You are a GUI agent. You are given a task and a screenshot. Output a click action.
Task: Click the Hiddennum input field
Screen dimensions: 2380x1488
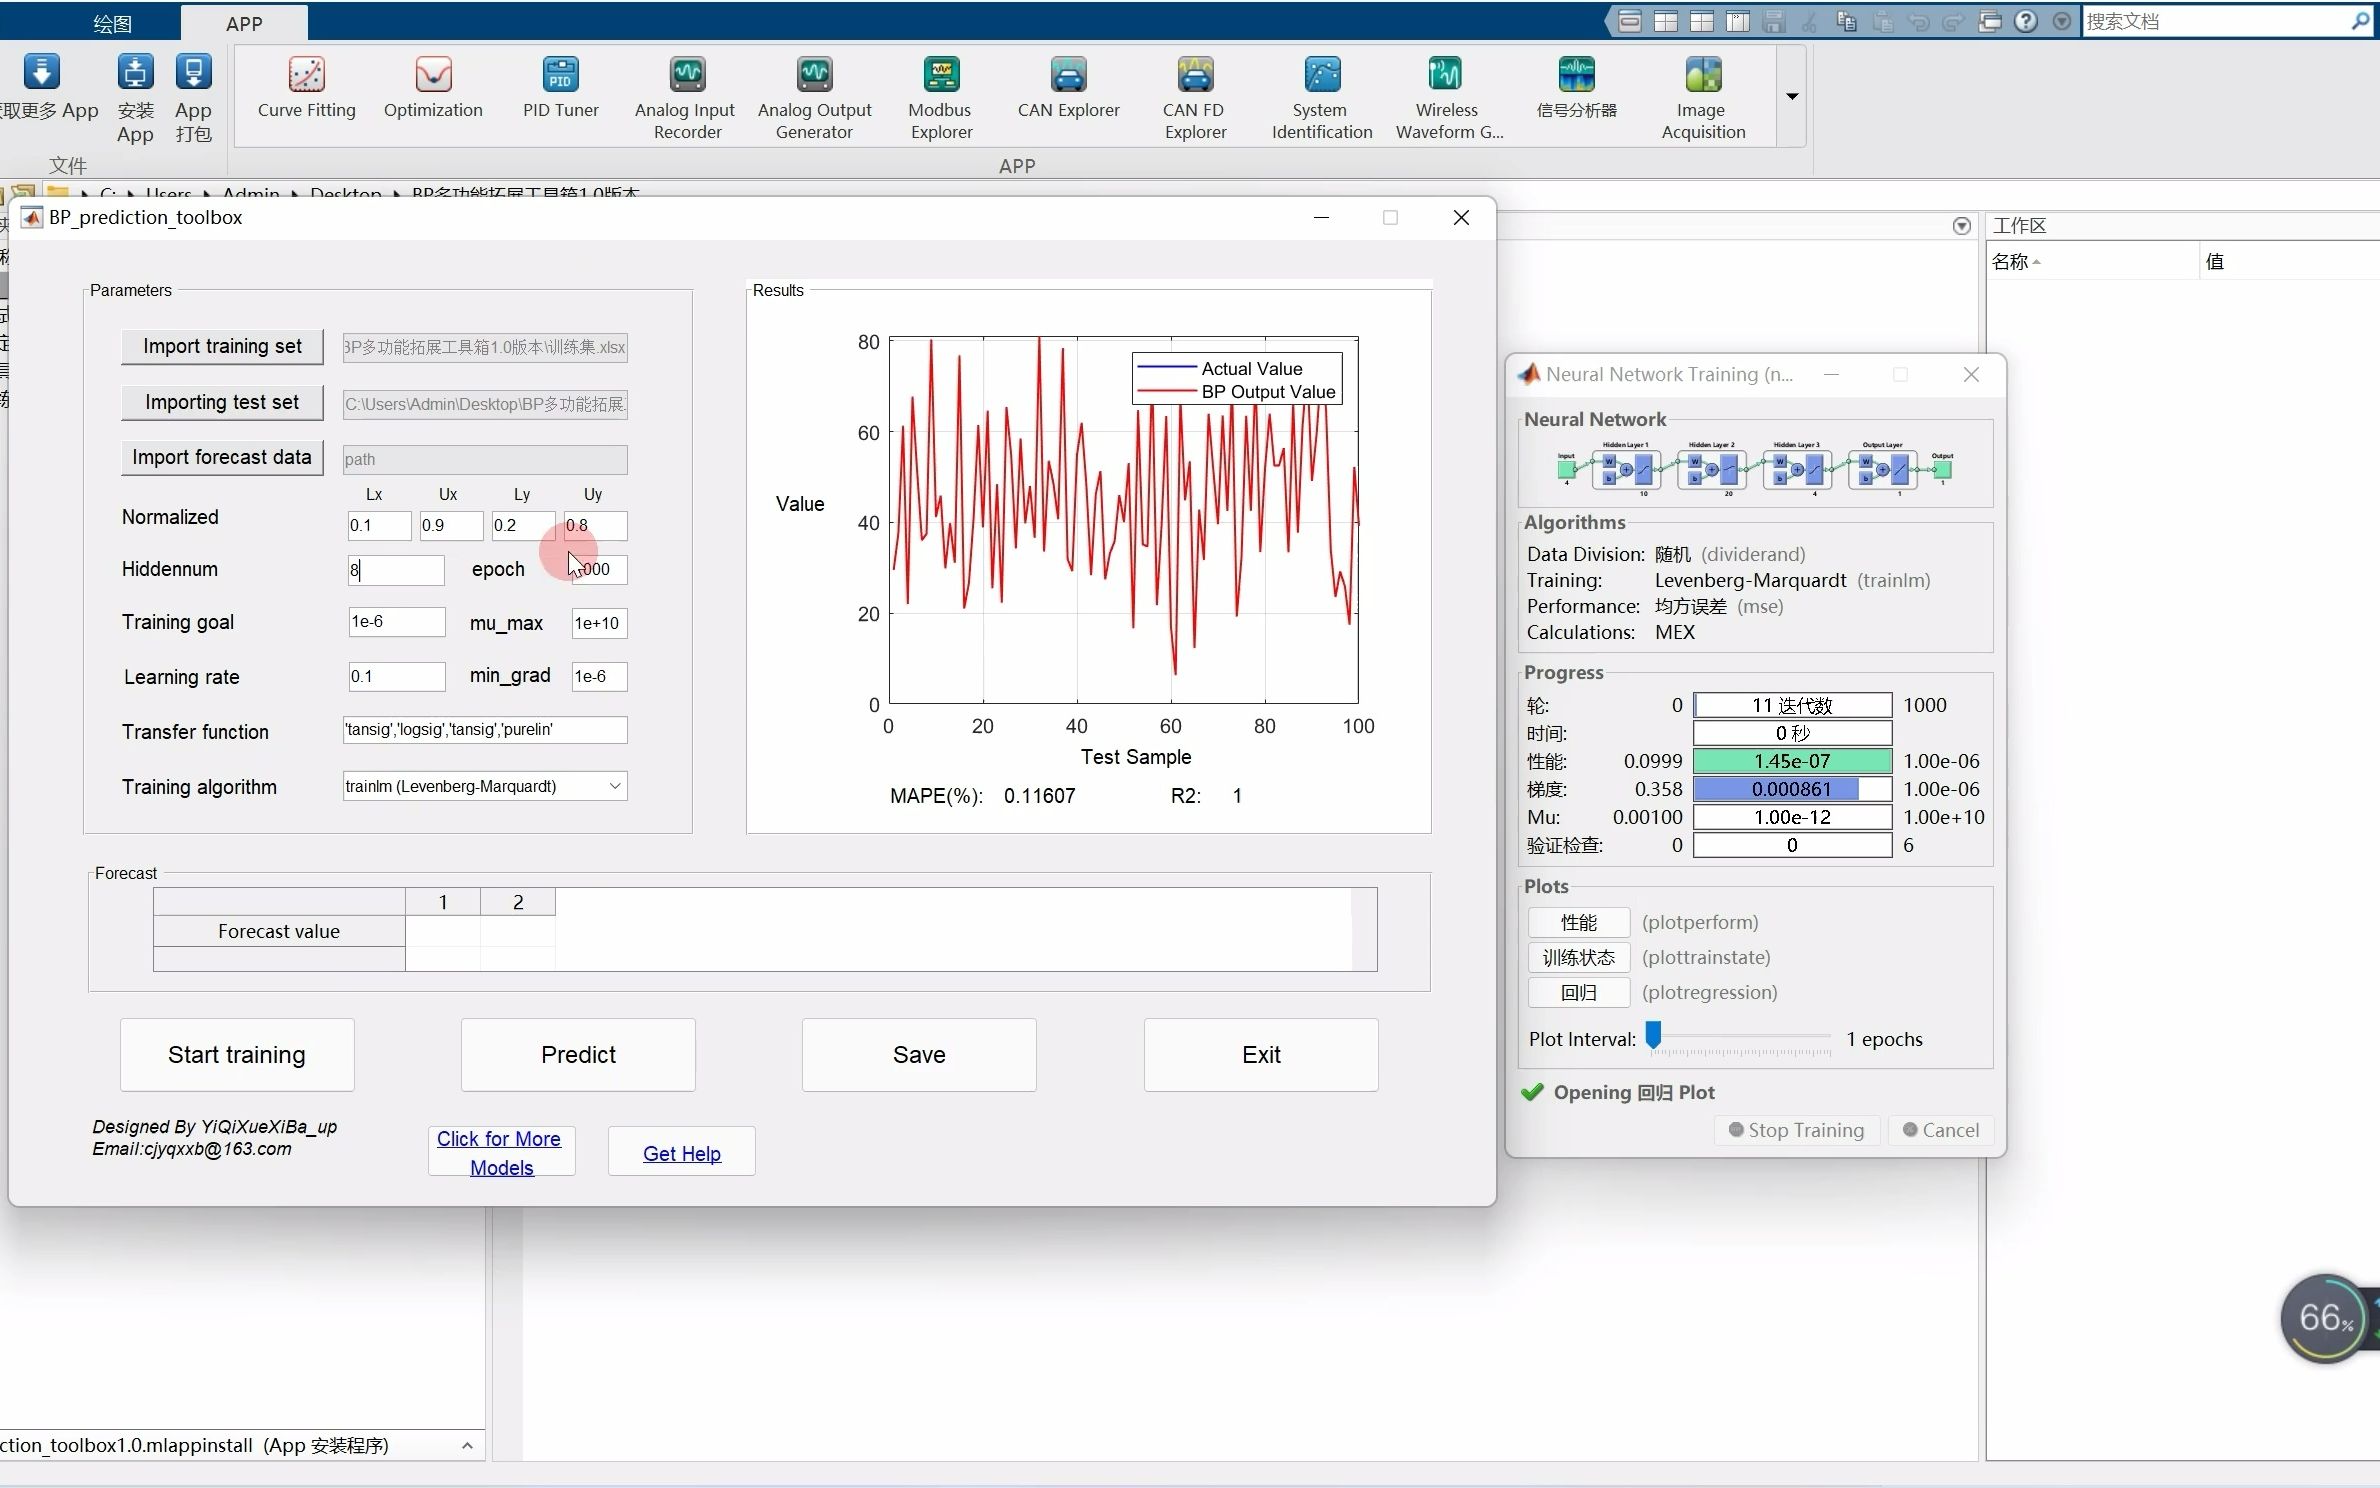tap(396, 570)
